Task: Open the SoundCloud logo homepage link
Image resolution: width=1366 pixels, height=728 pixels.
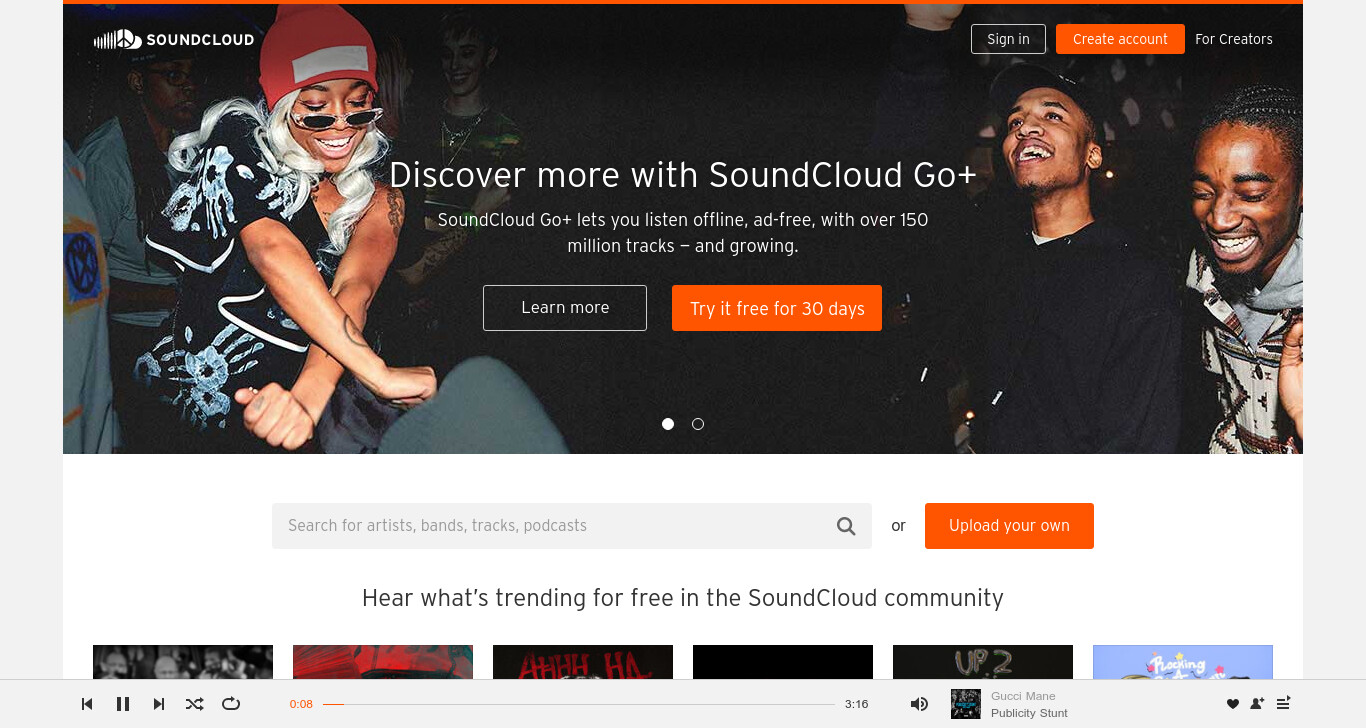Action: 174,39
